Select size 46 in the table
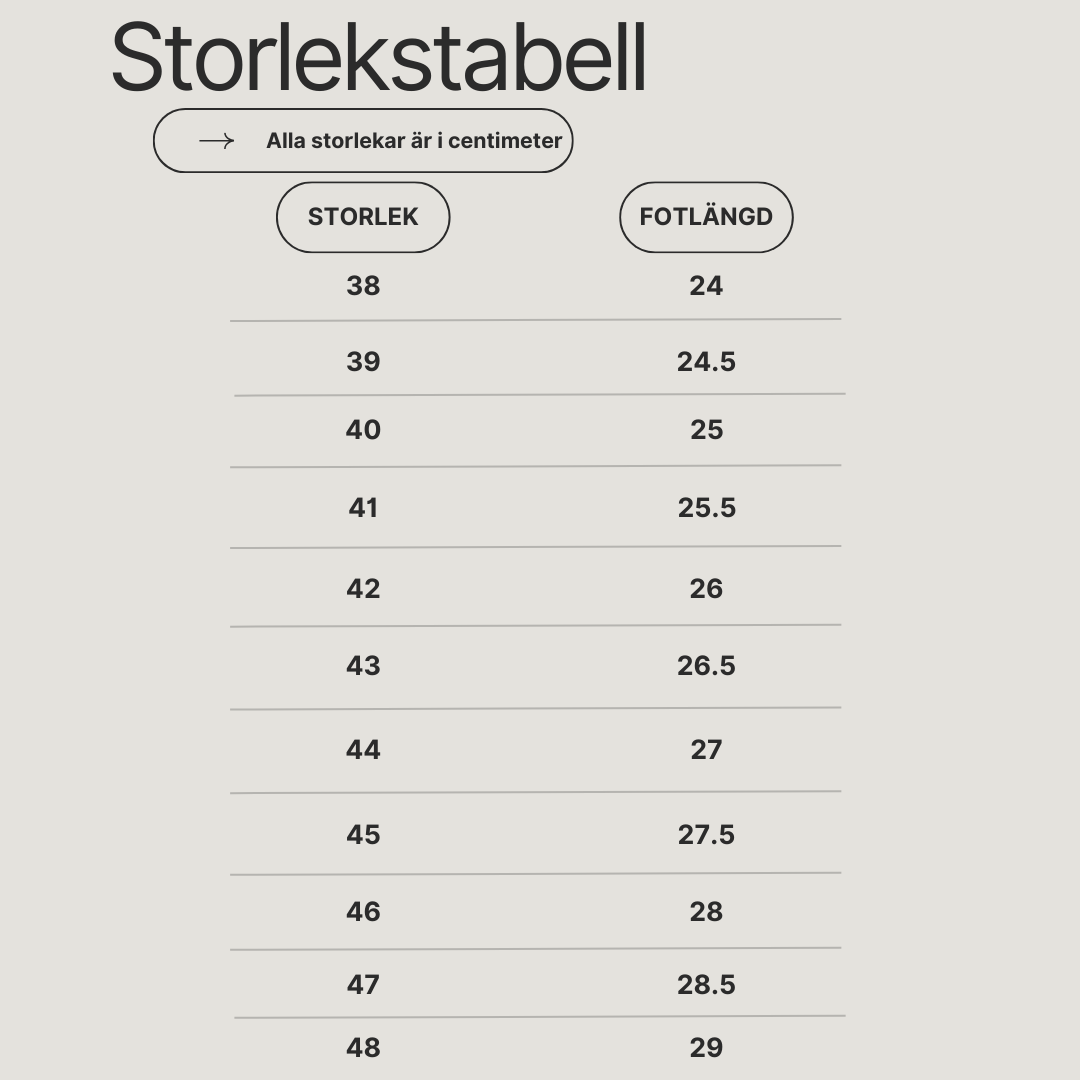1080x1080 pixels. click(x=363, y=912)
